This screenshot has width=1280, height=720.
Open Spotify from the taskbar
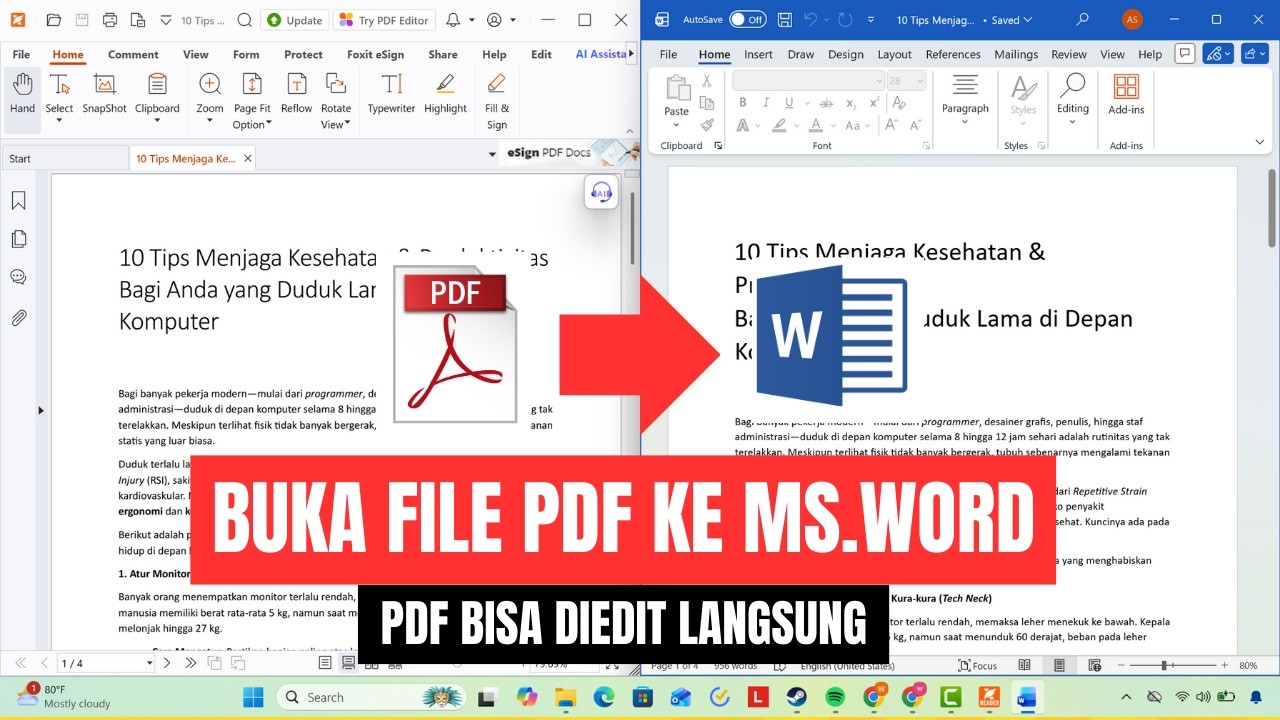pos(835,697)
